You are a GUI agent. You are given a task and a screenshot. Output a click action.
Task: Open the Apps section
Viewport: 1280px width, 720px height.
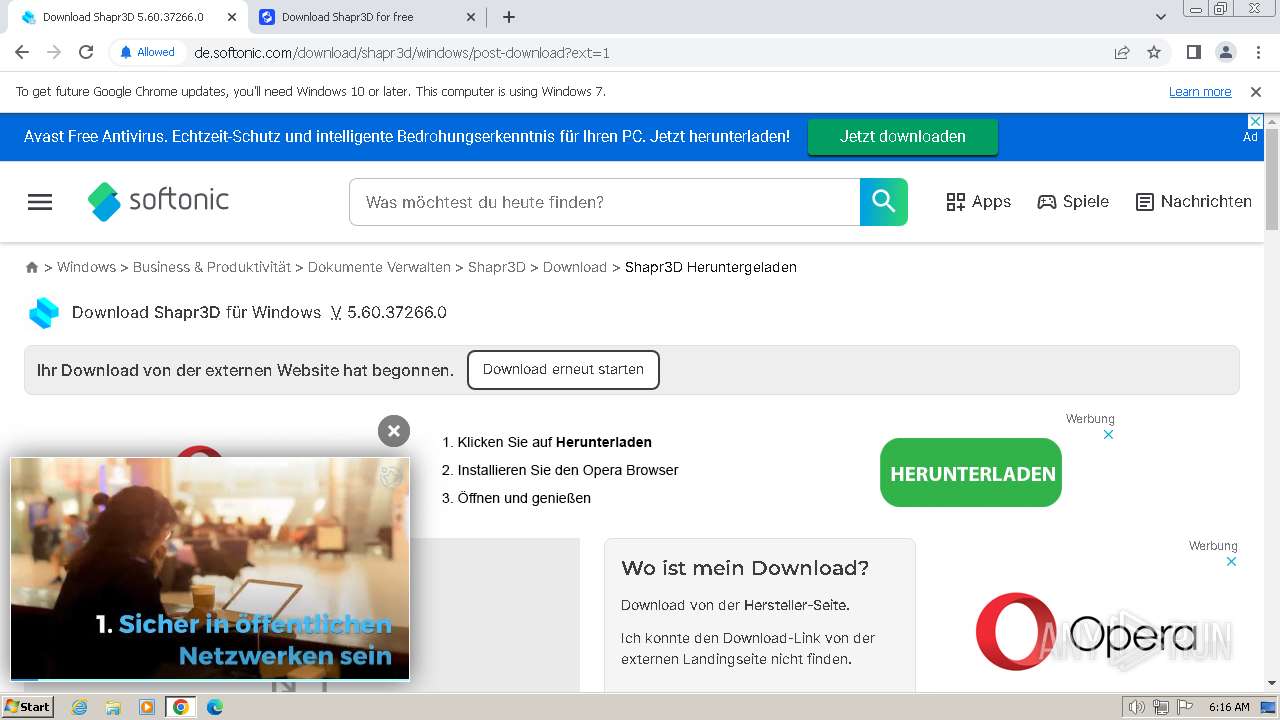click(x=979, y=202)
